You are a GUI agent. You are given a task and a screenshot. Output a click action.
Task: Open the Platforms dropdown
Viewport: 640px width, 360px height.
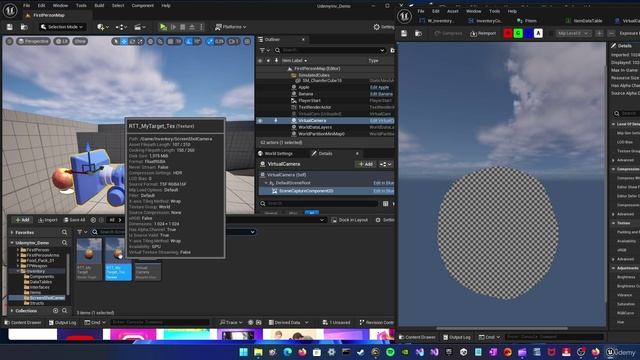231,27
